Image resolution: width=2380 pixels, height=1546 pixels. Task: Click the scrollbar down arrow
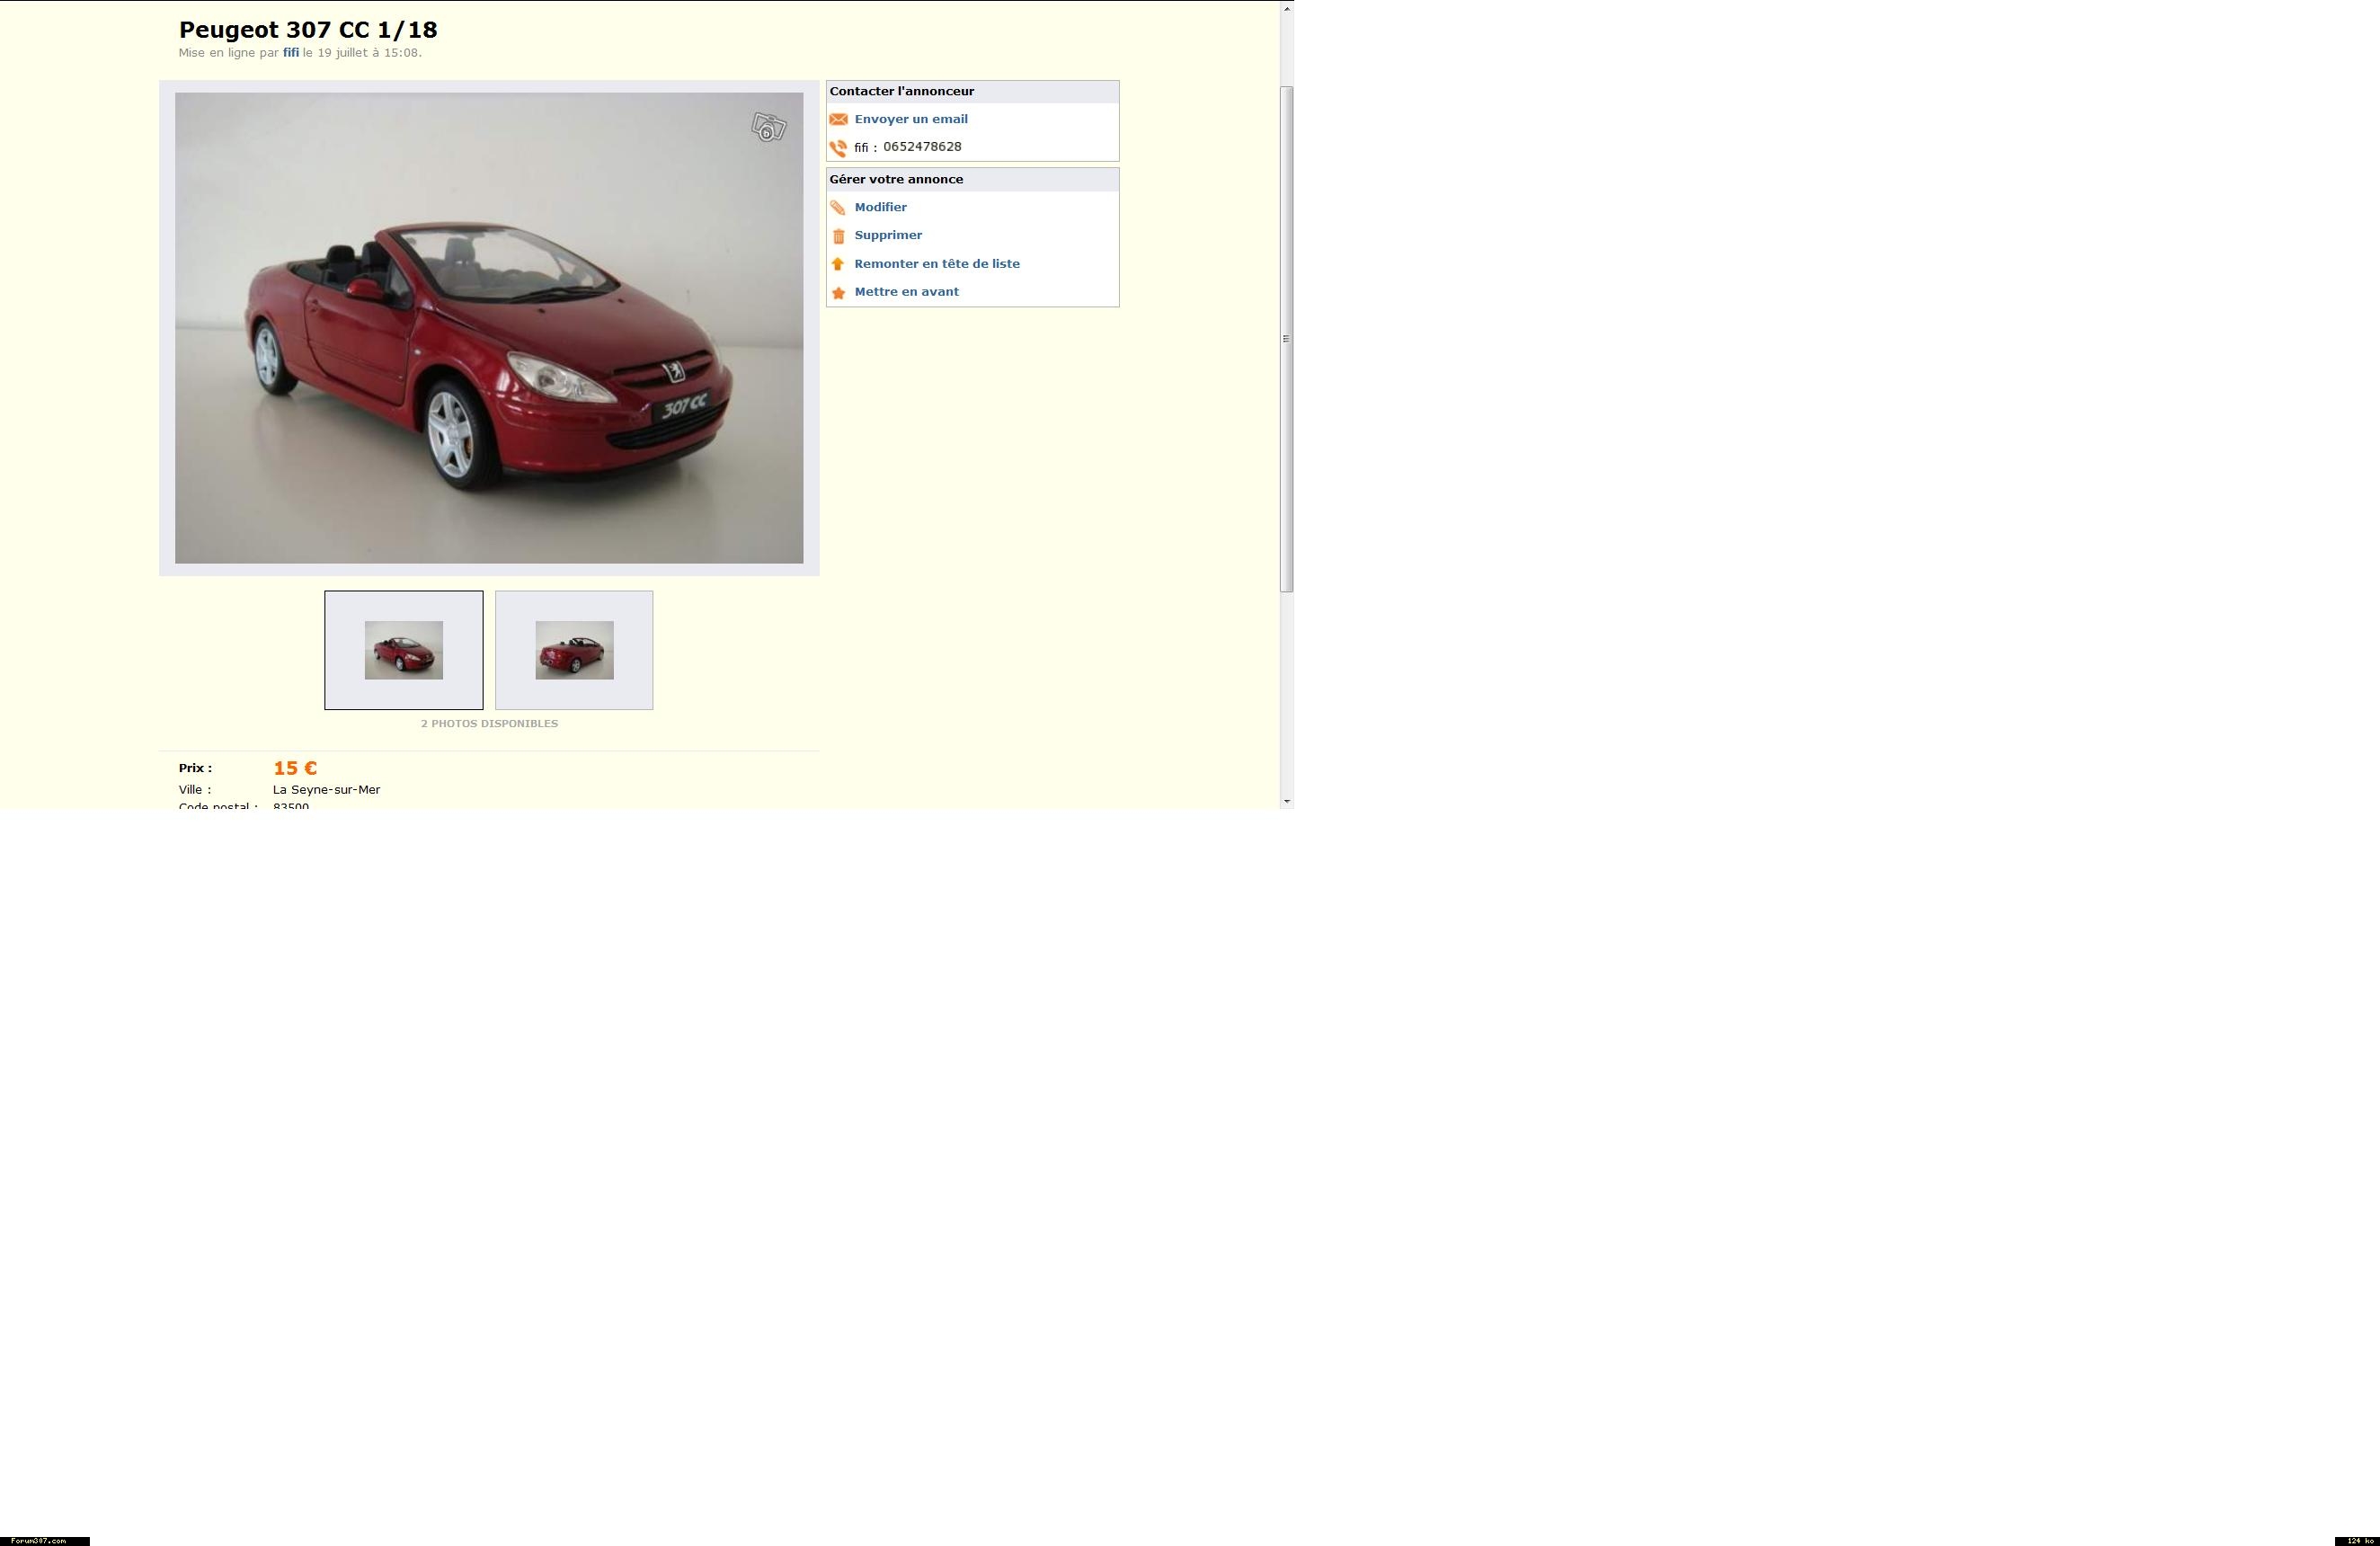(1287, 801)
